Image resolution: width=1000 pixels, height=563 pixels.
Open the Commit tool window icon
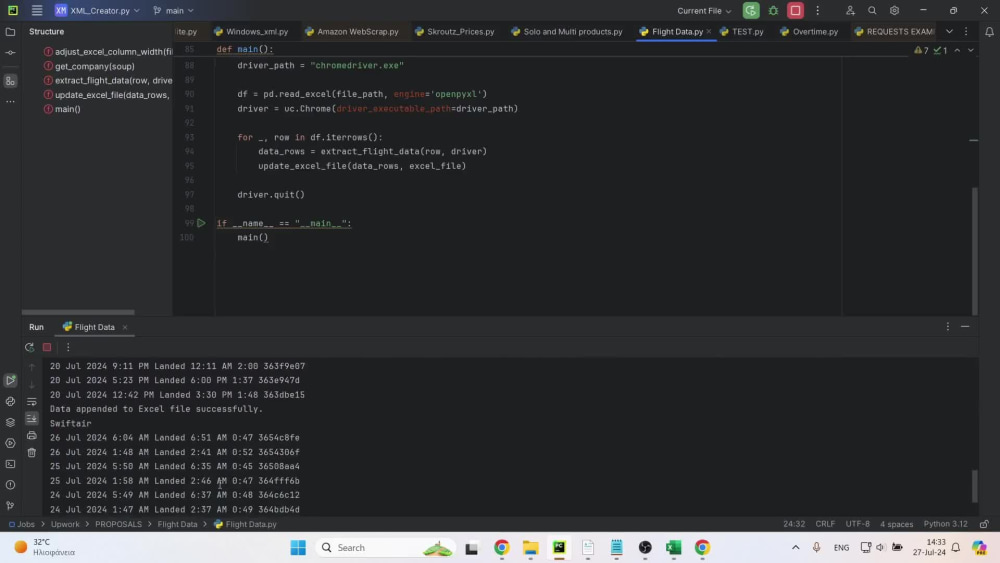click(10, 53)
